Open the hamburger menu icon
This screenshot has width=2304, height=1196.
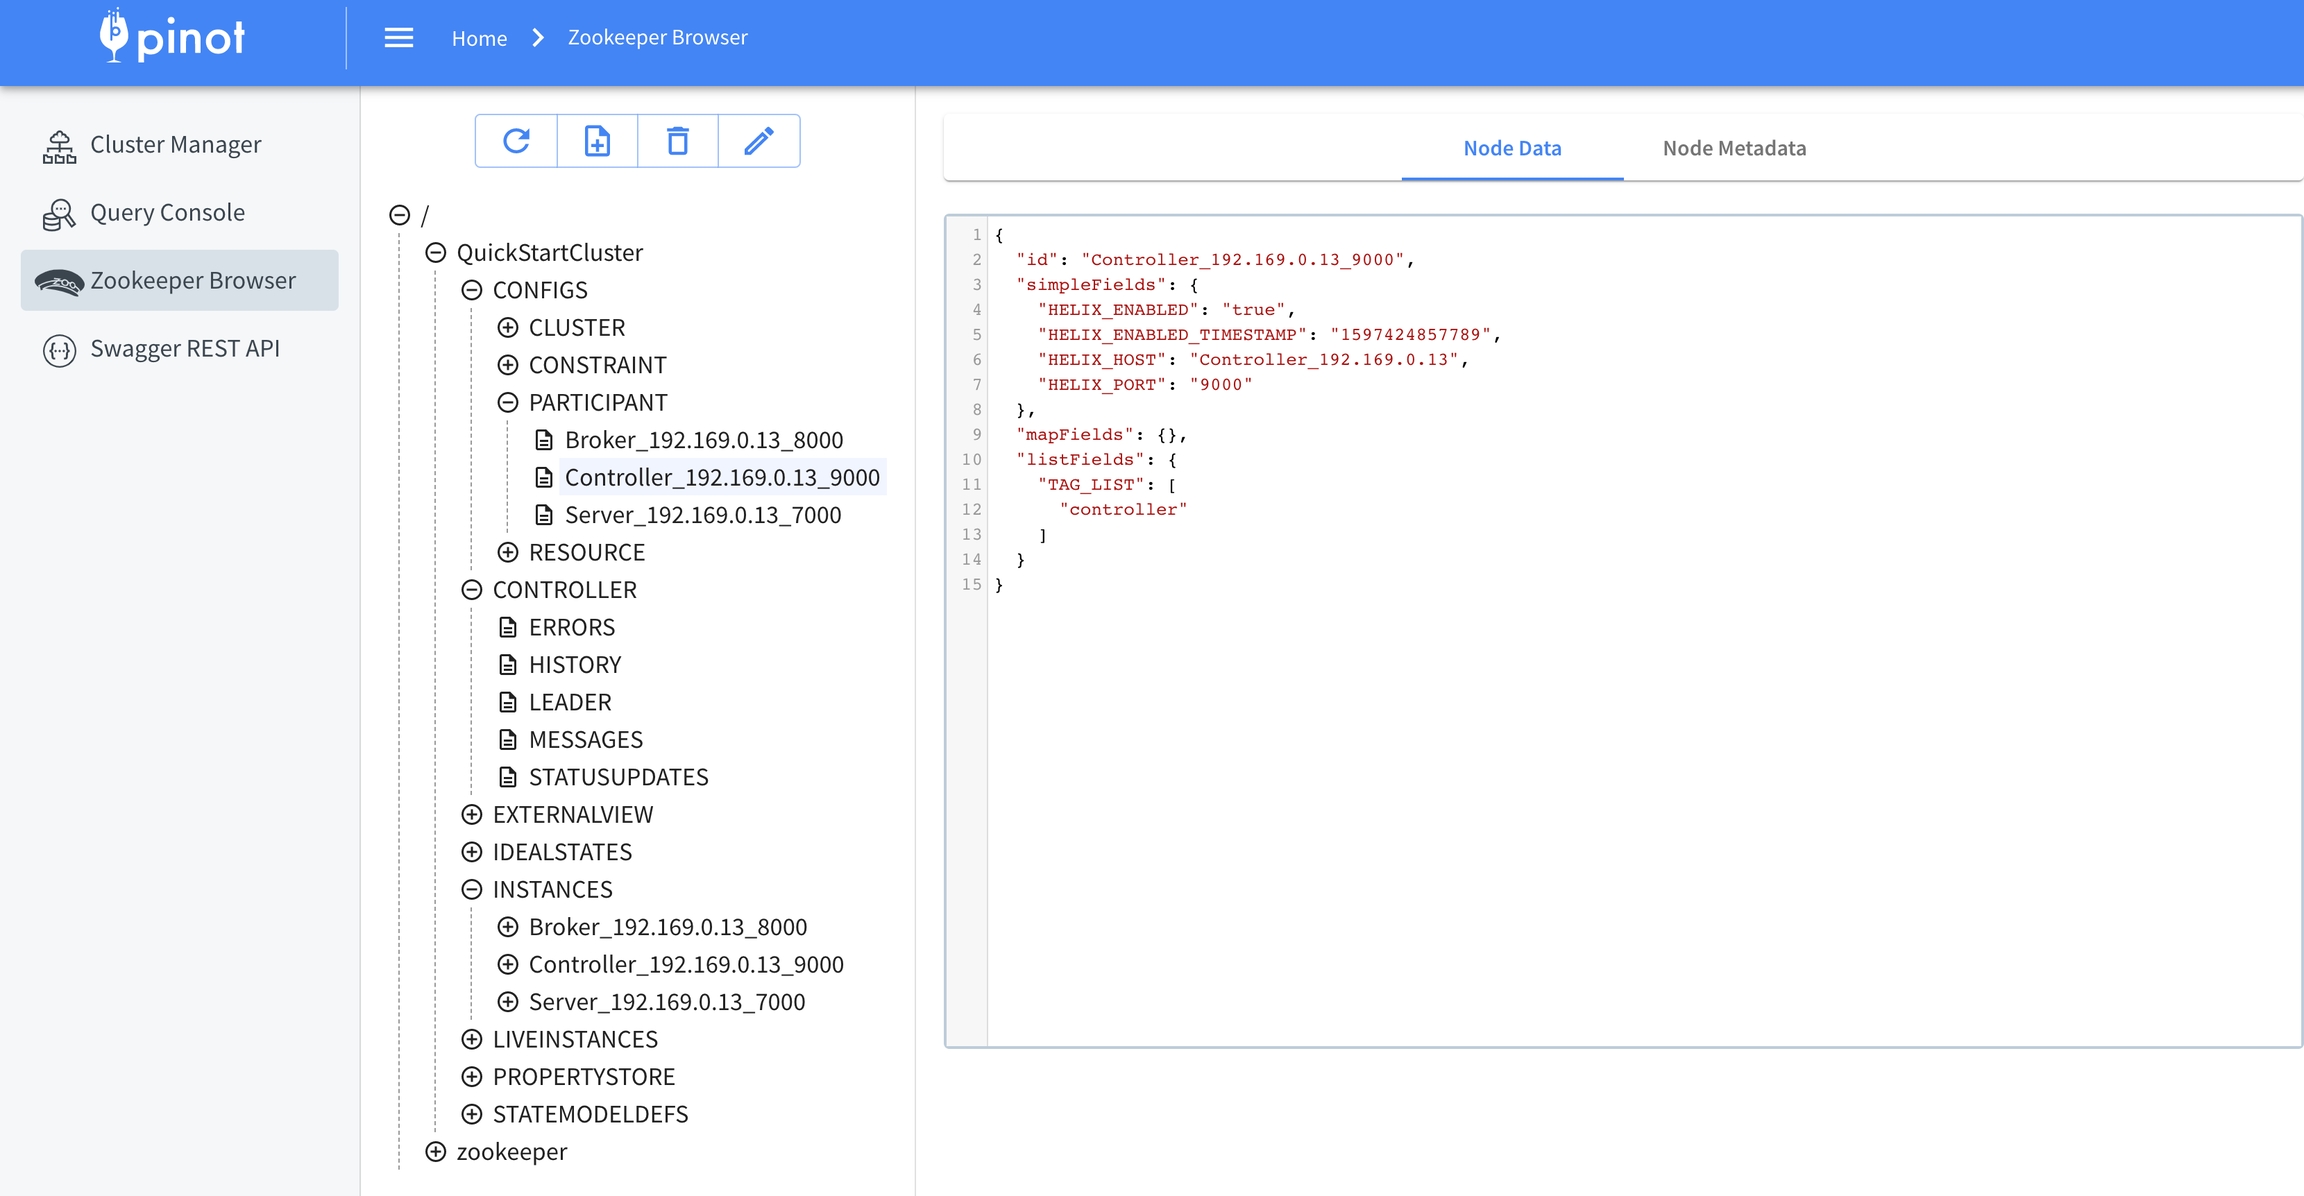click(x=398, y=38)
